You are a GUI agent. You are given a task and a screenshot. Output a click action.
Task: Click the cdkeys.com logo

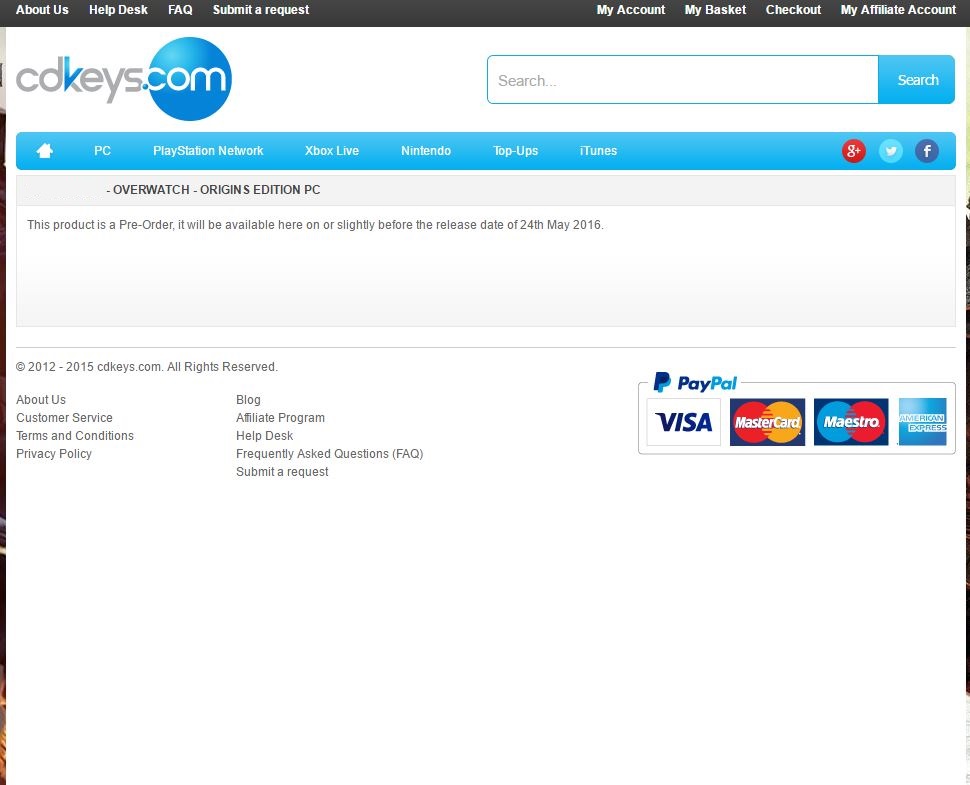click(x=124, y=79)
